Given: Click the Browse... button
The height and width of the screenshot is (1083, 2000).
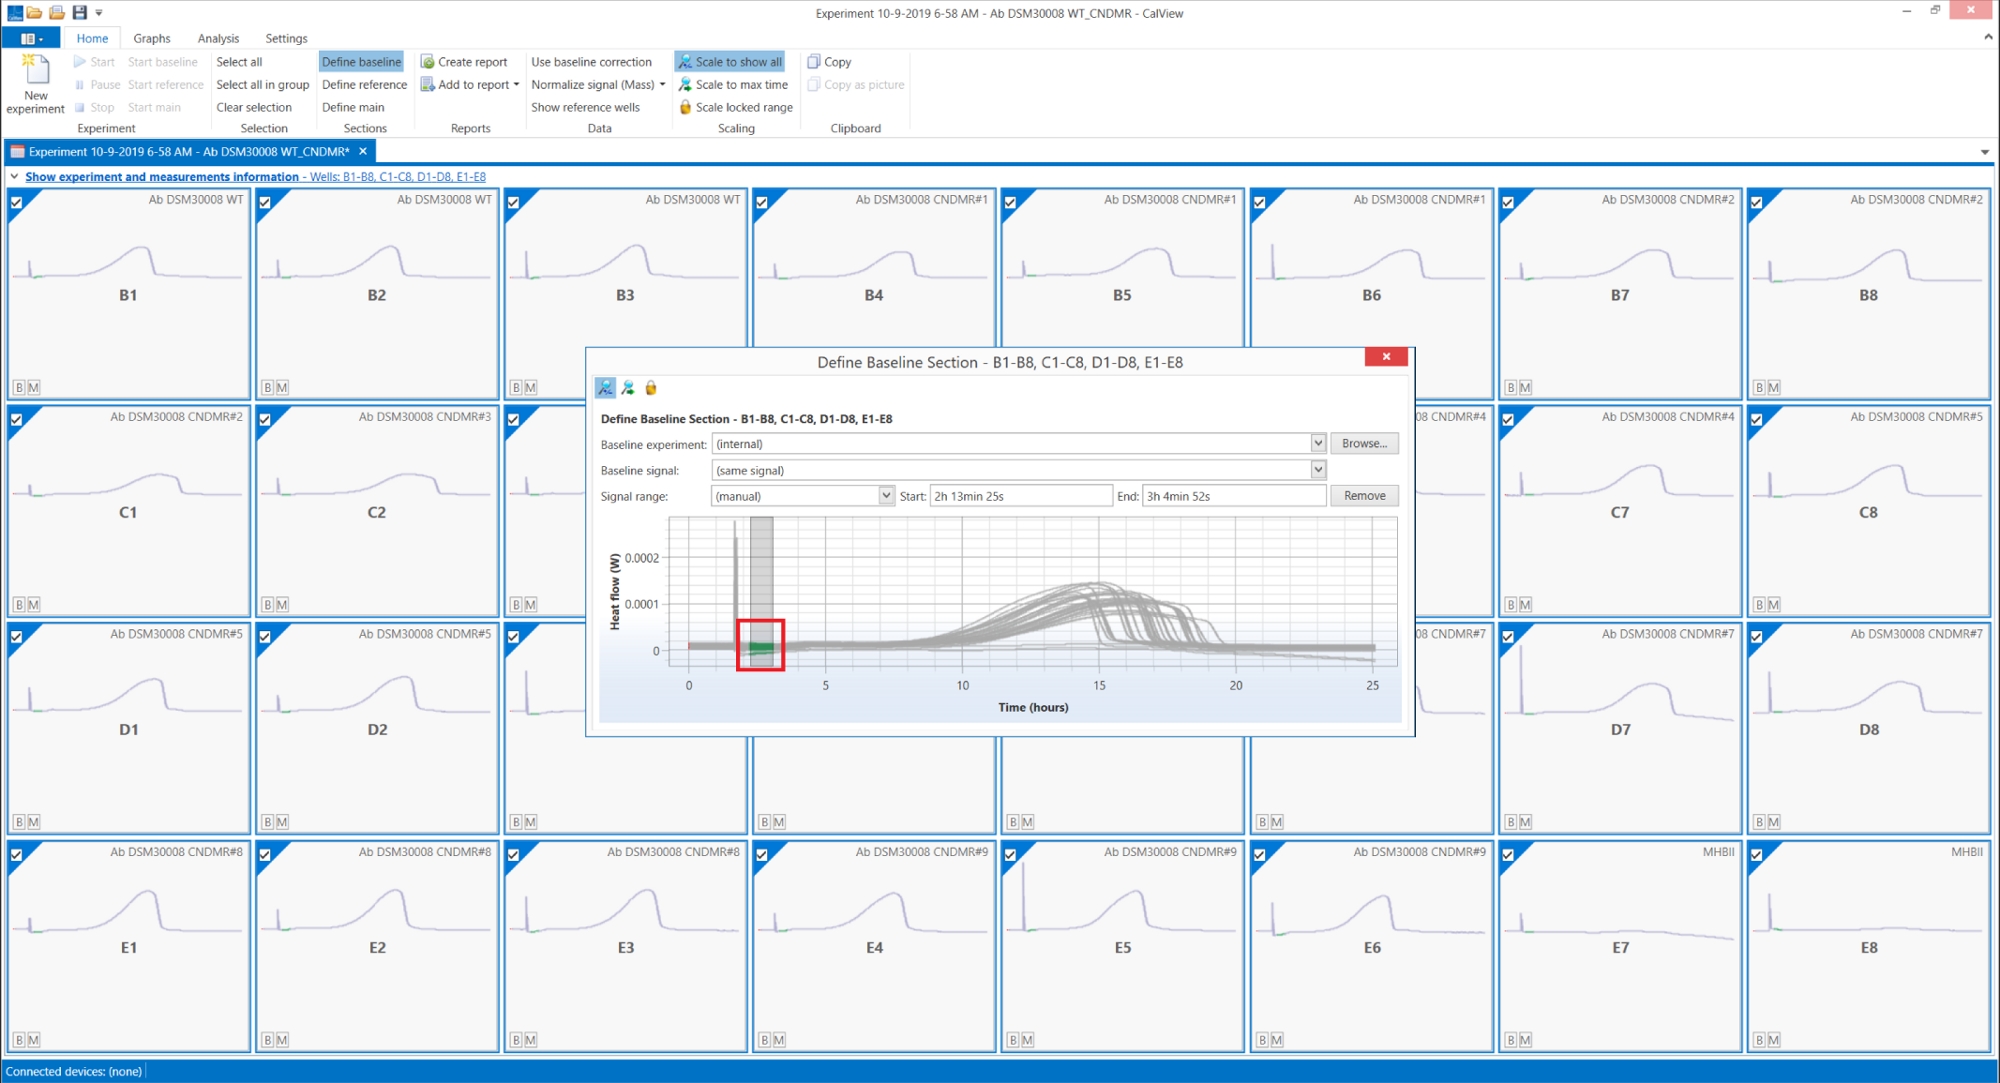Looking at the screenshot, I should tap(1364, 443).
